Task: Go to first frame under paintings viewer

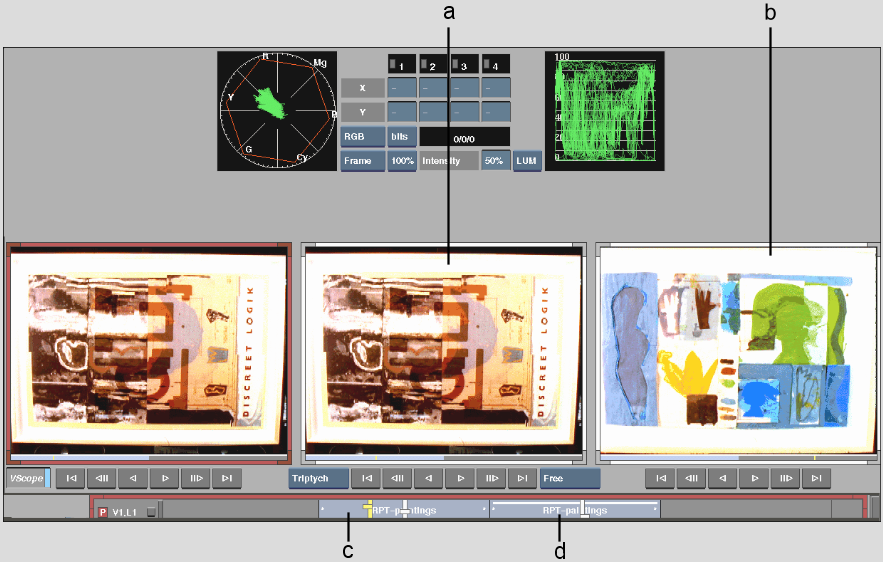Action: [660, 478]
